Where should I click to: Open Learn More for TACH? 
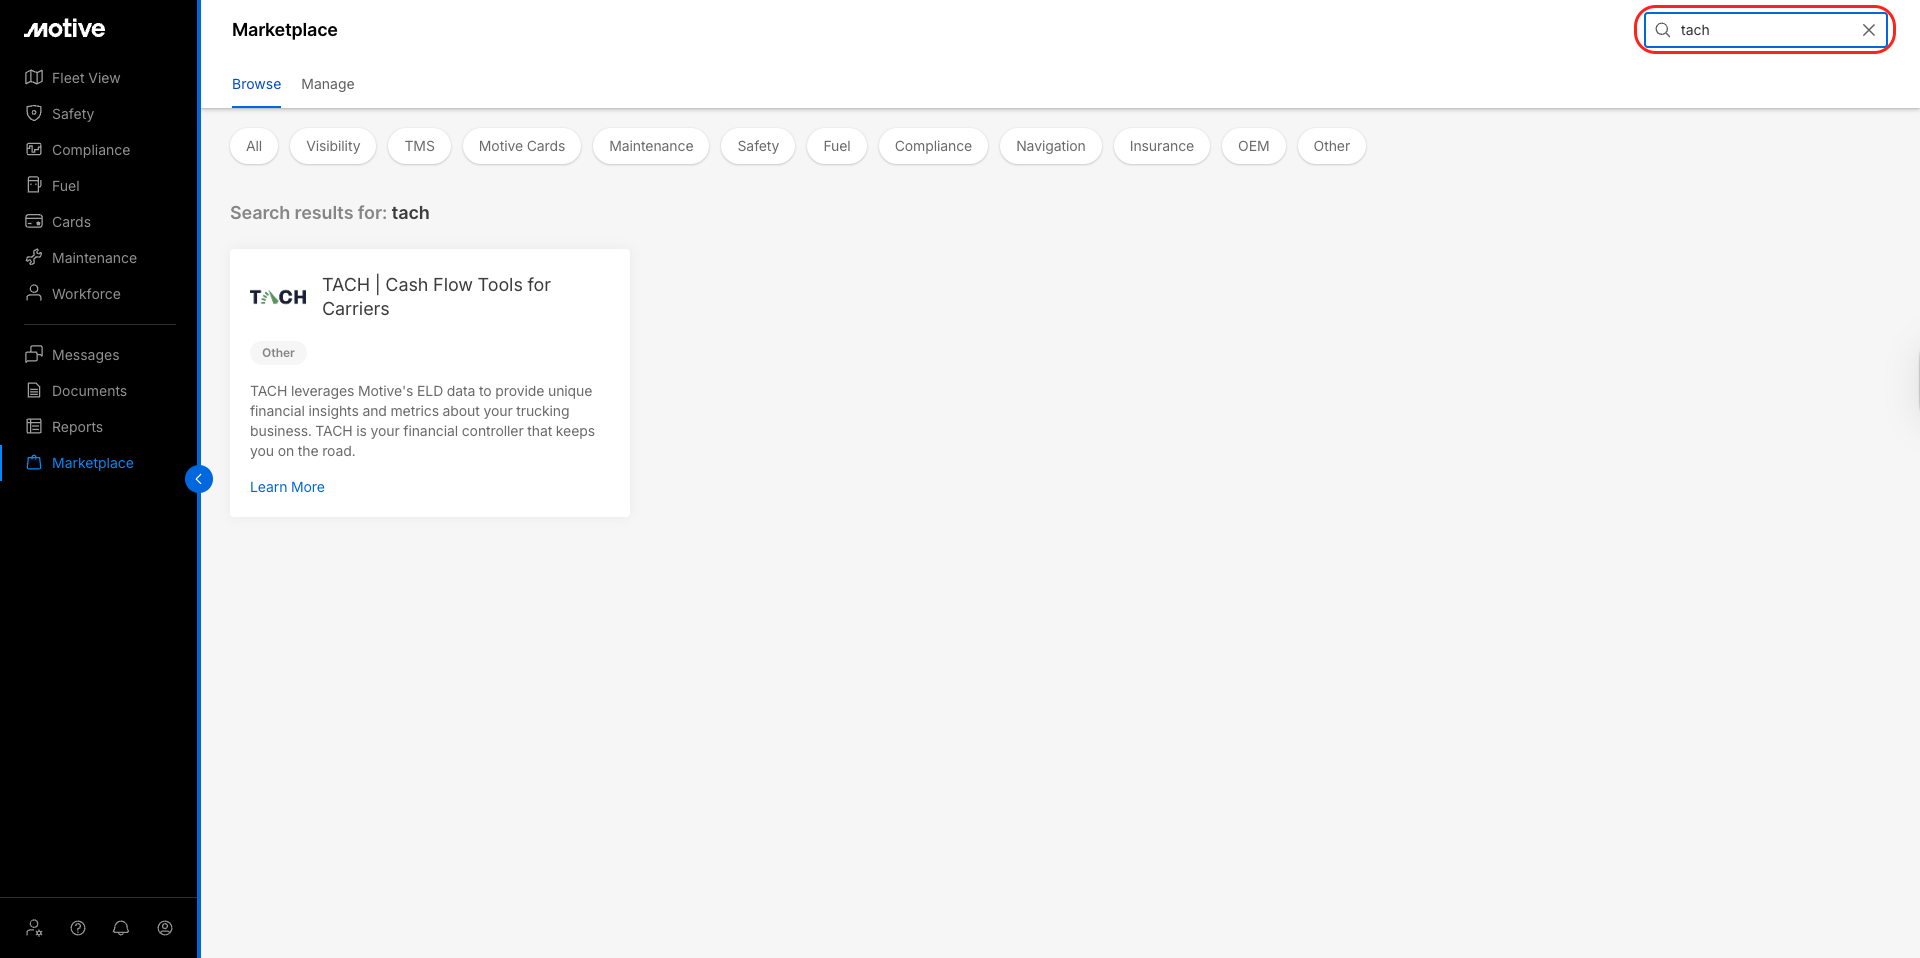tap(287, 487)
